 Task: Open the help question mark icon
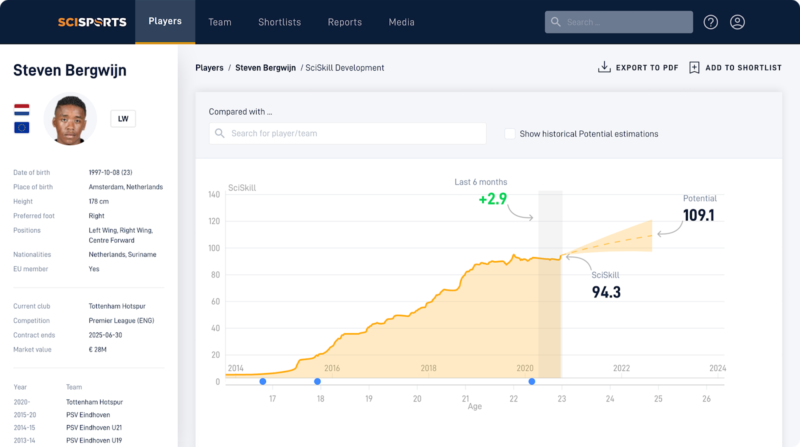click(x=711, y=22)
